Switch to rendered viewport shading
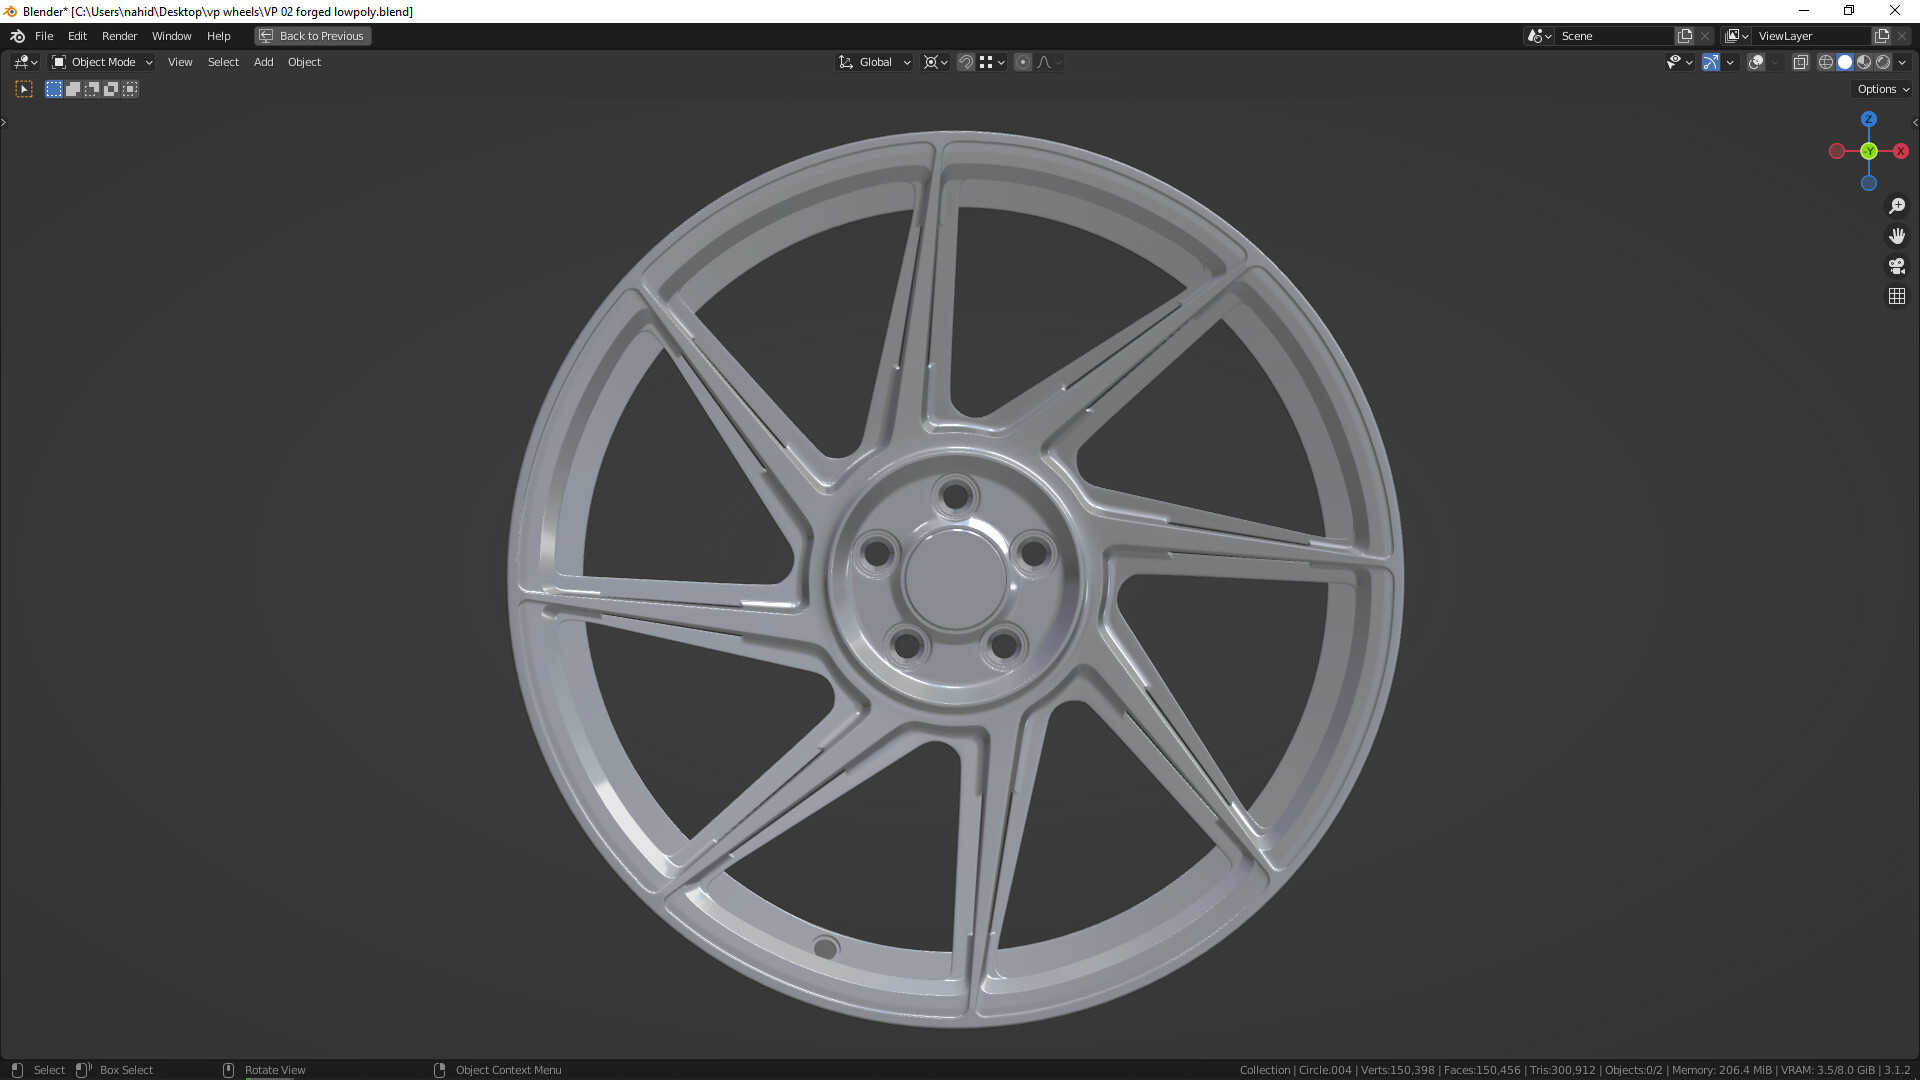The height and width of the screenshot is (1080, 1920). (1883, 62)
